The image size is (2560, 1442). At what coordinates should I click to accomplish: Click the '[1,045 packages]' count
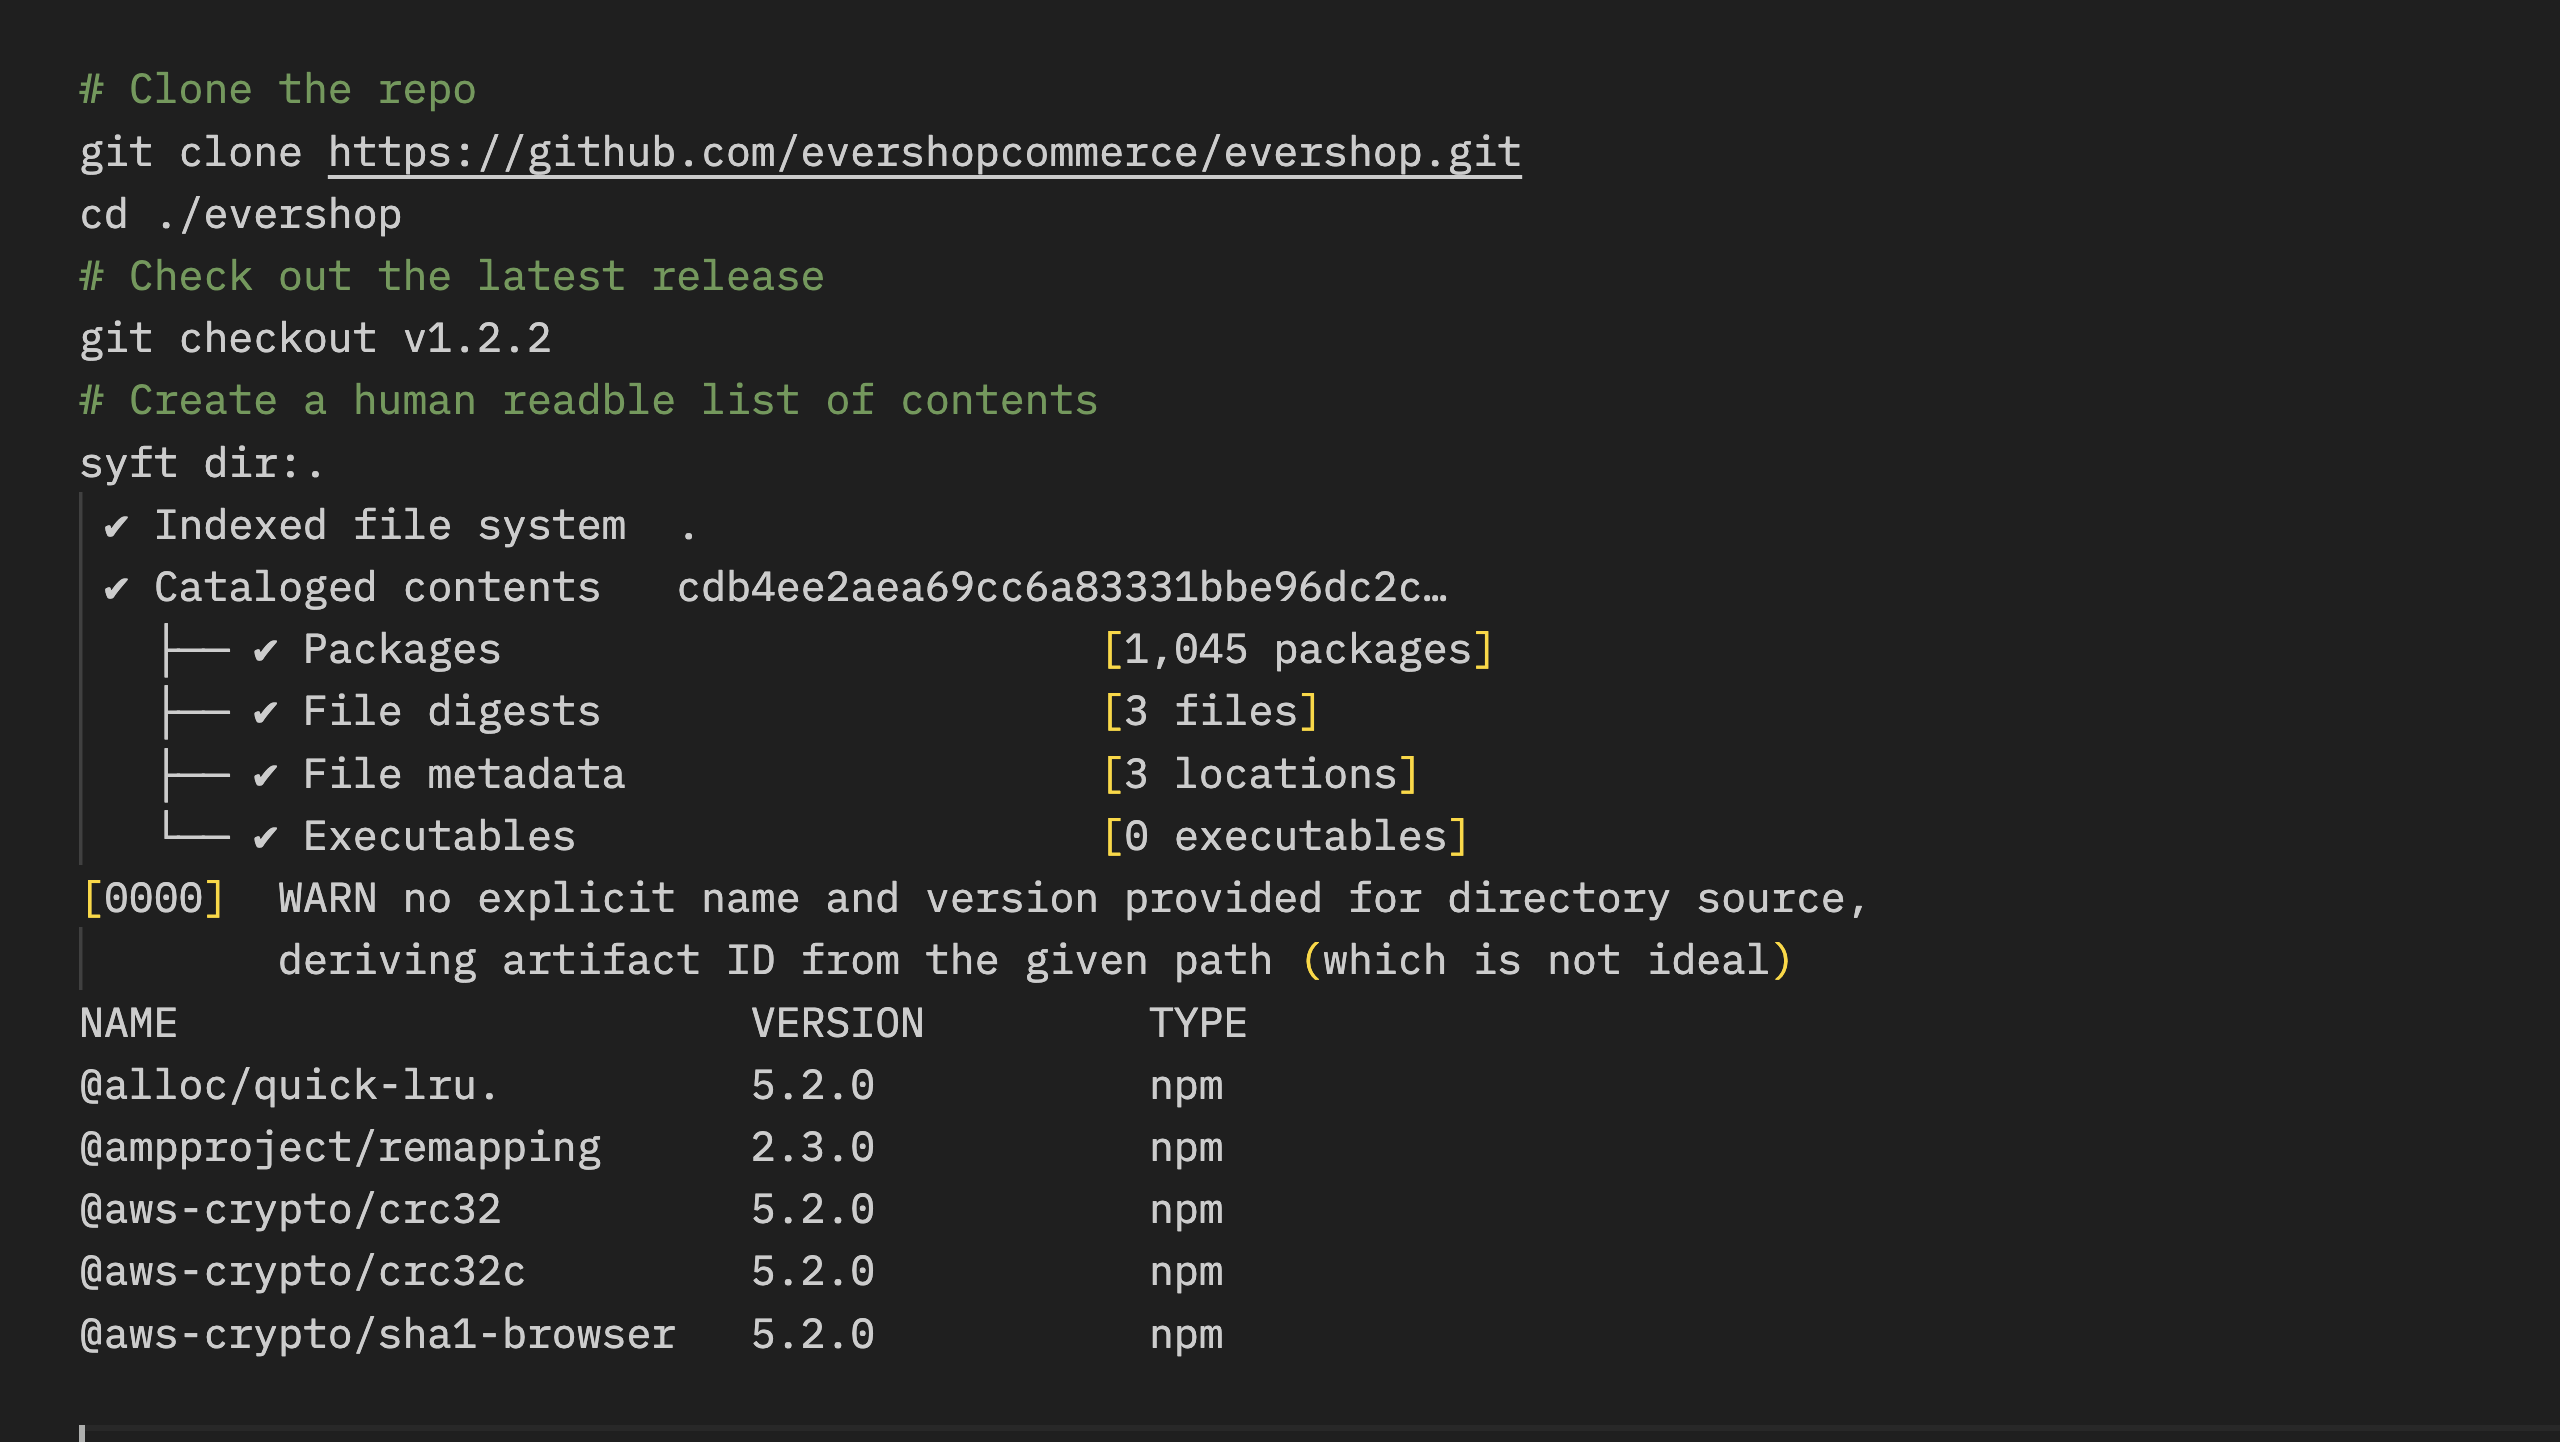pyautogui.click(x=1298, y=650)
